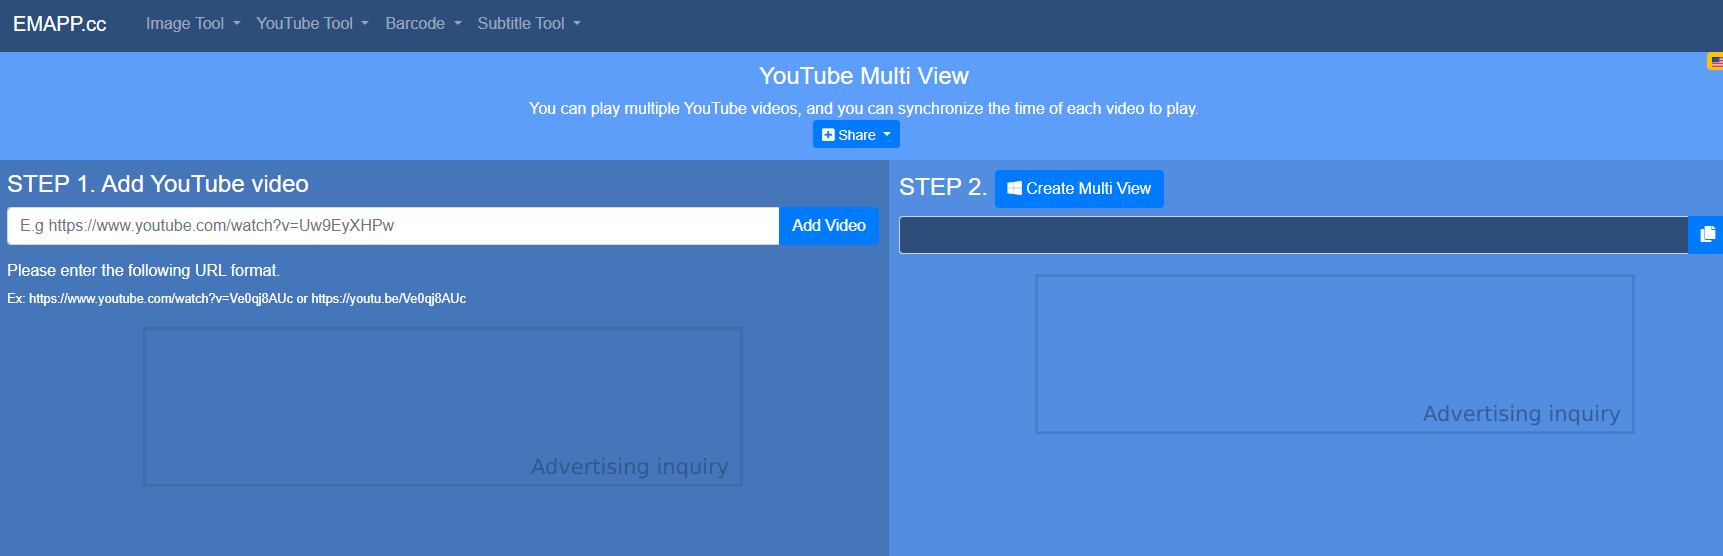Click the EMAPP.cc site logo
The image size is (1723, 556).
pyautogui.click(x=59, y=24)
